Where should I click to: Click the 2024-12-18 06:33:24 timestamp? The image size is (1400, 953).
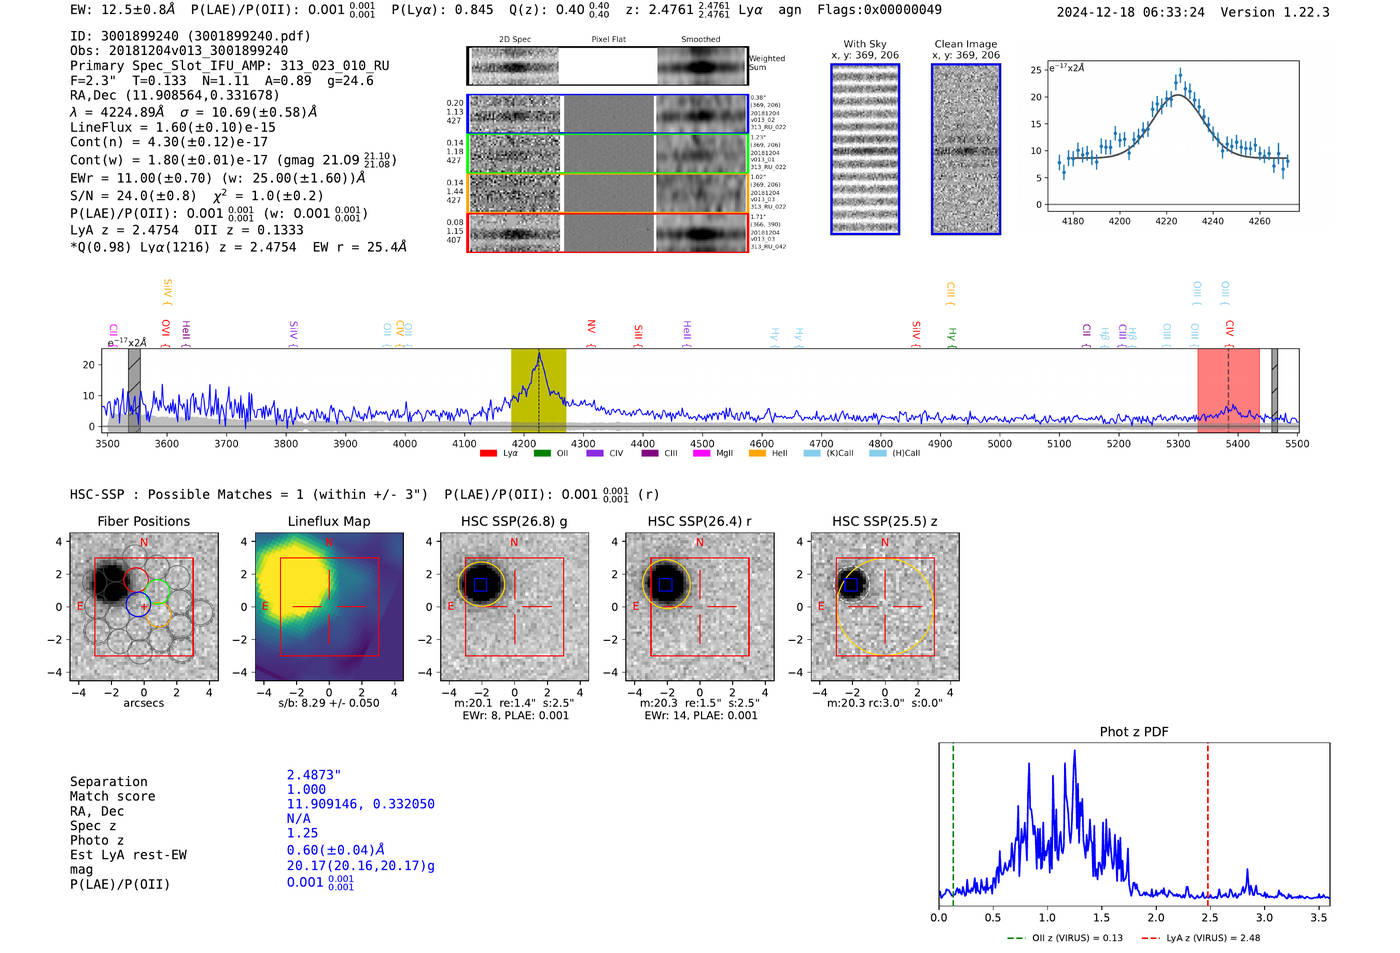point(1130,12)
